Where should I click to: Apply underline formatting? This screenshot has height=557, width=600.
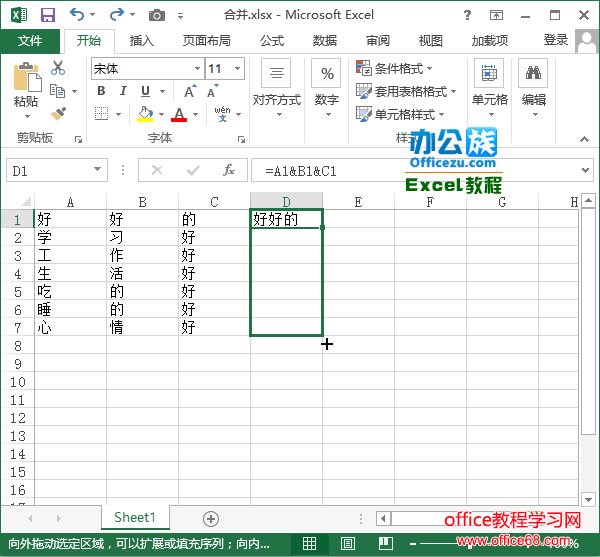pyautogui.click(x=145, y=91)
